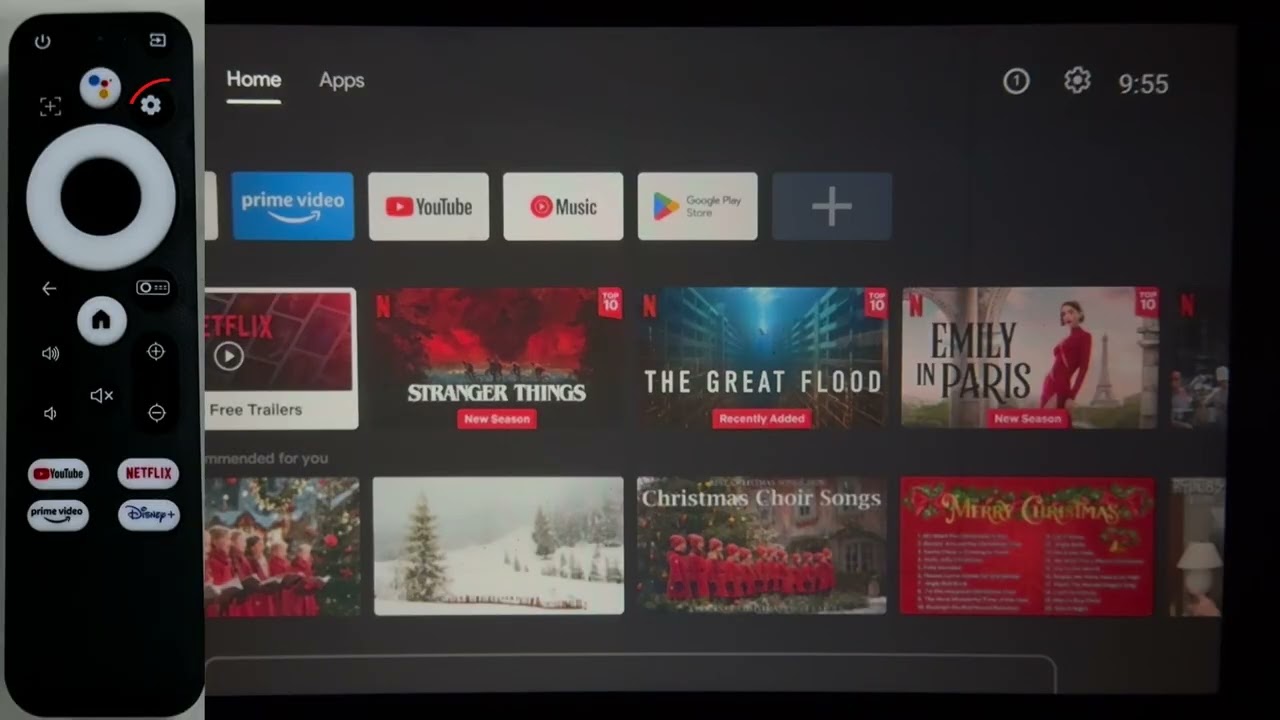Open the Merry Christmas playlist thumbnail
1280x720 pixels.
point(1027,545)
